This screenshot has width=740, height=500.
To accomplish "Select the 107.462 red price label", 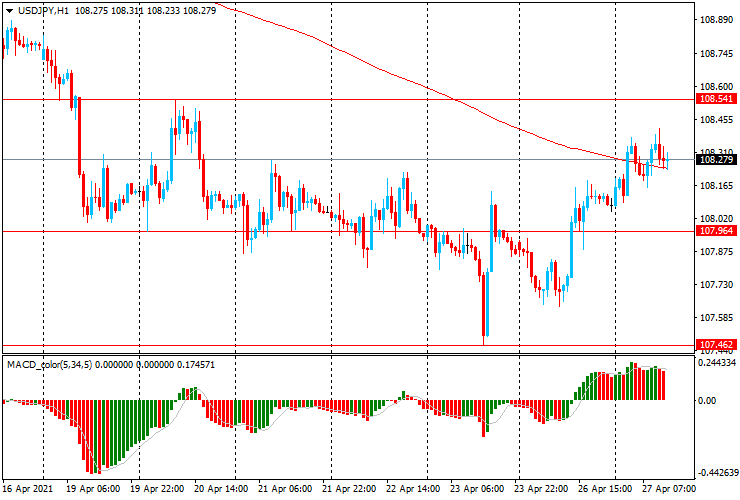I will [x=716, y=344].
